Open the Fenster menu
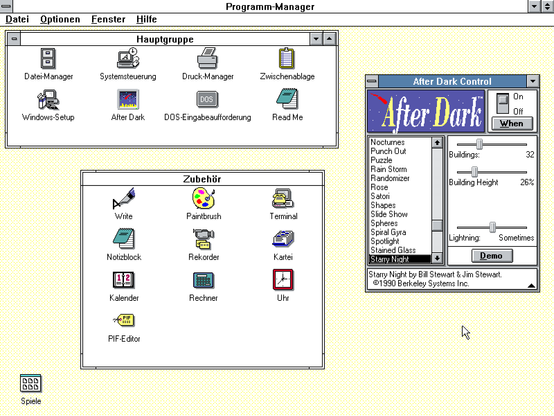Viewport: 554px width, 416px height. coord(108,19)
